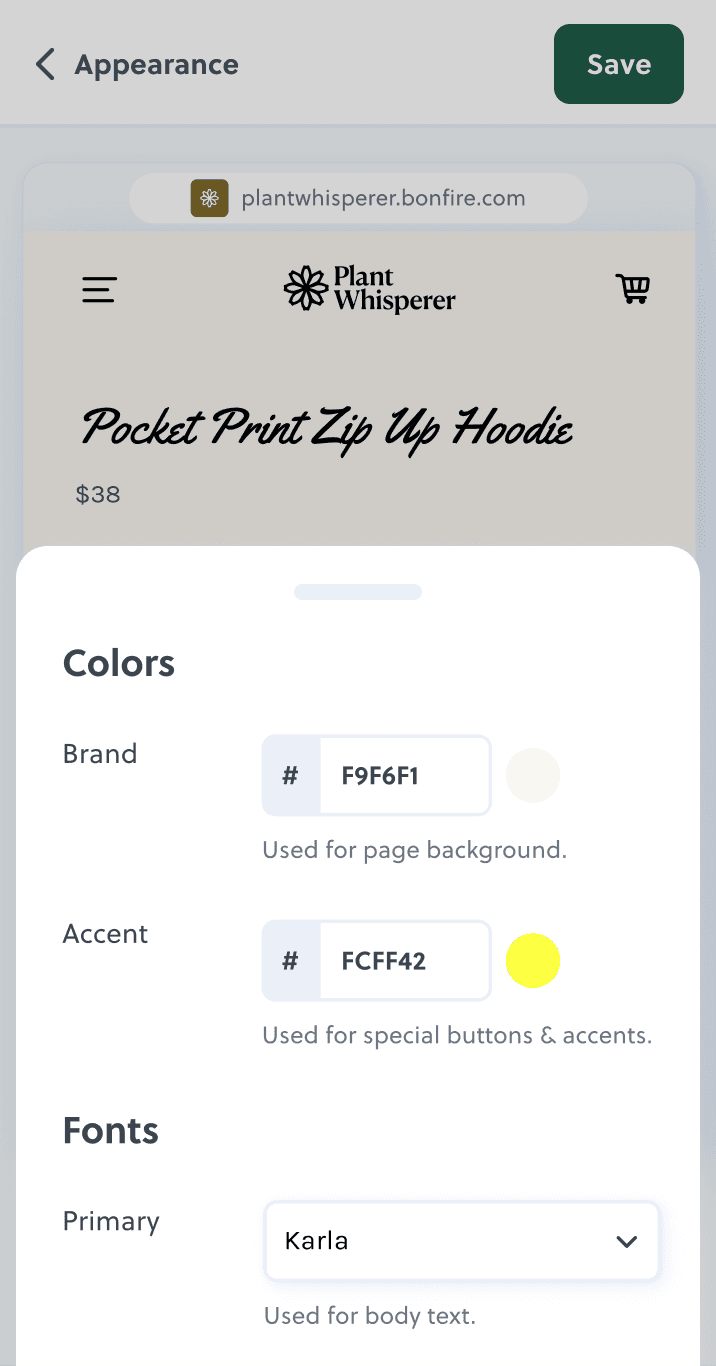The height and width of the screenshot is (1366, 716).
Task: Click the favicon in the store URL bar
Action: coord(209,198)
